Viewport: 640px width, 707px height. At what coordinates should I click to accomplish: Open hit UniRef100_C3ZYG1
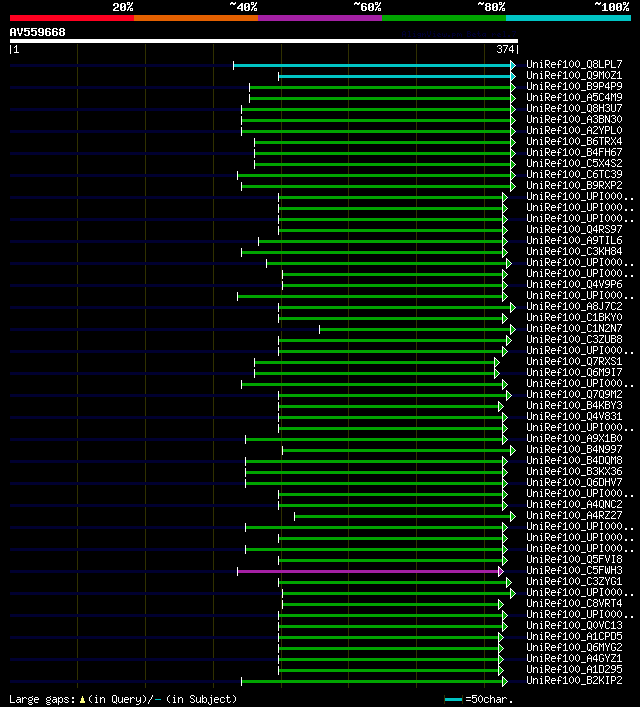point(574,581)
